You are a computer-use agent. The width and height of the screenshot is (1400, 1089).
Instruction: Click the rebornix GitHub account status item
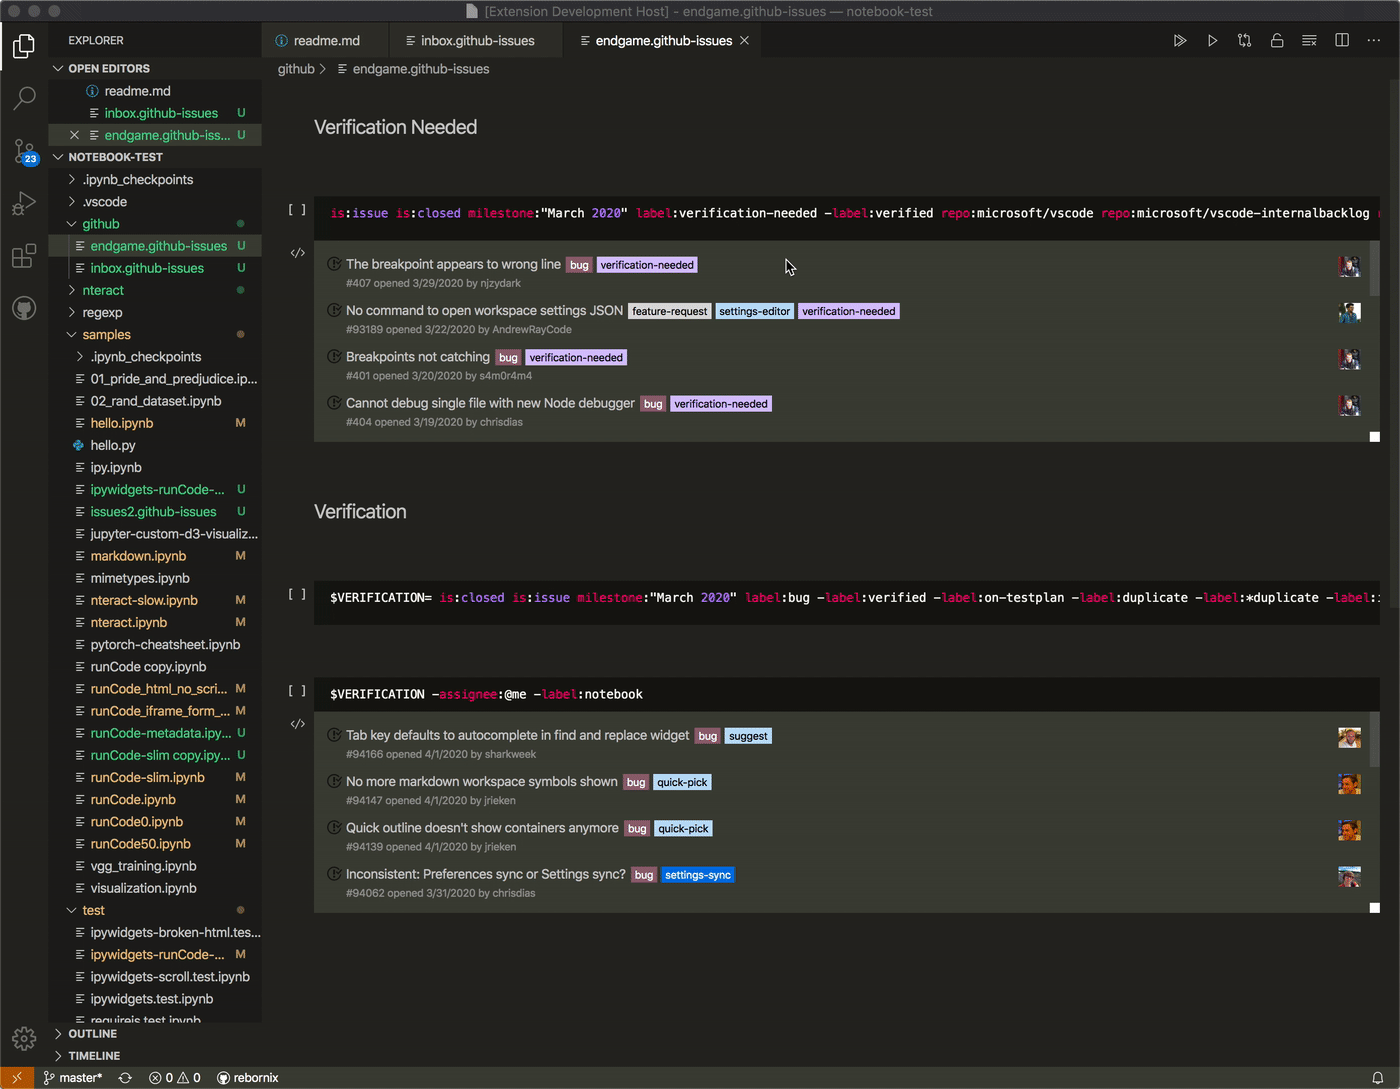(x=247, y=1078)
